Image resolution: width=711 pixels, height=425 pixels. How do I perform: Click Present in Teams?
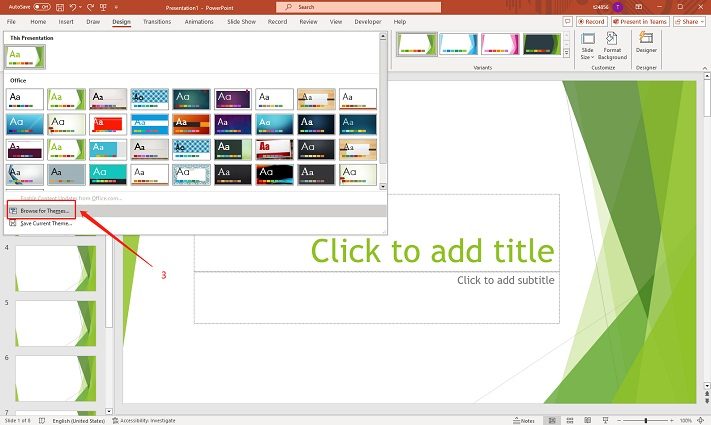pyautogui.click(x=640, y=21)
